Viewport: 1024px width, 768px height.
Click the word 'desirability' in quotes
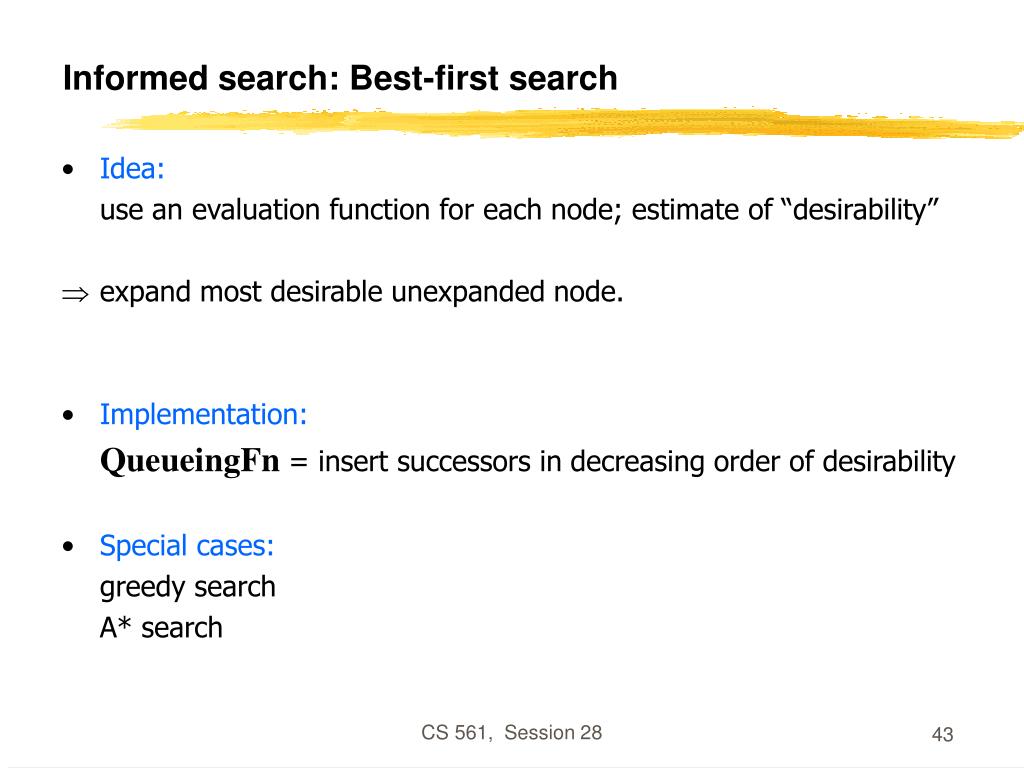(x=857, y=210)
